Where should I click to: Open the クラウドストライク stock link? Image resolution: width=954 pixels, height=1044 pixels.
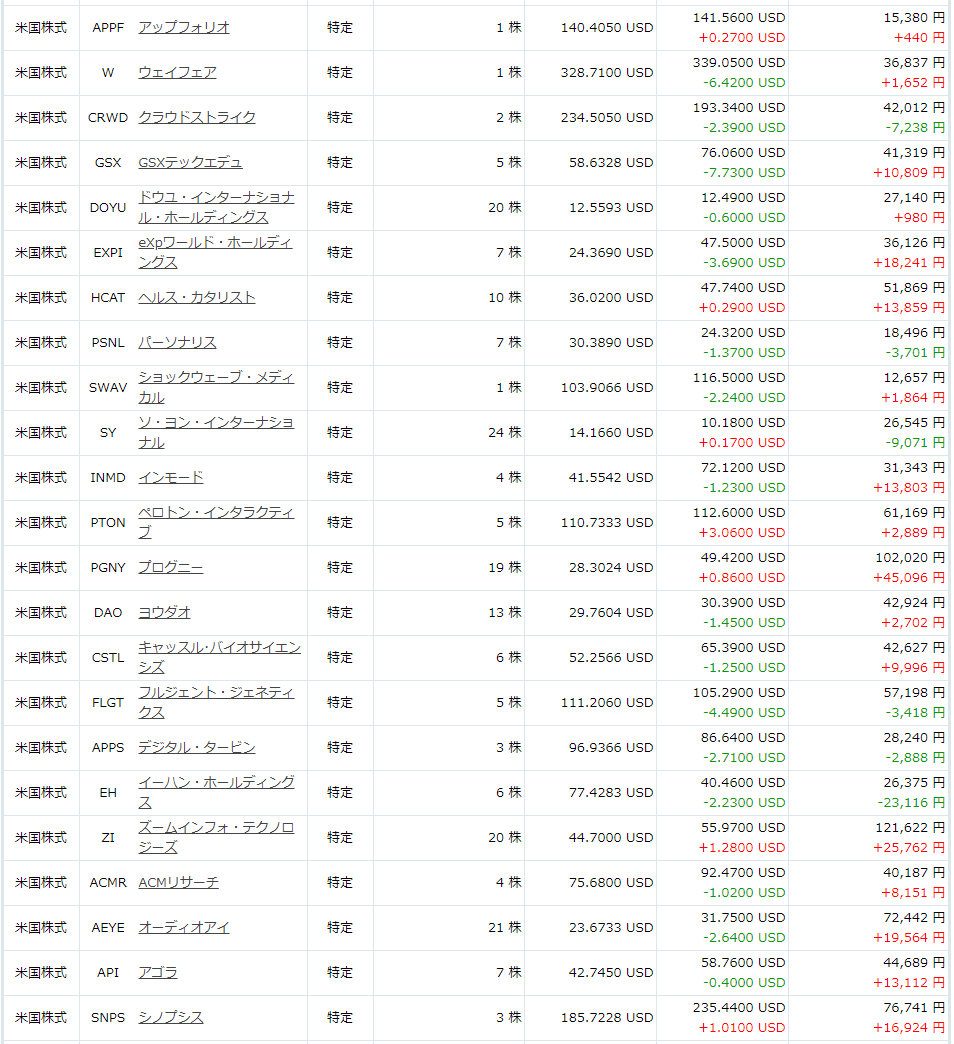pyautogui.click(x=197, y=117)
